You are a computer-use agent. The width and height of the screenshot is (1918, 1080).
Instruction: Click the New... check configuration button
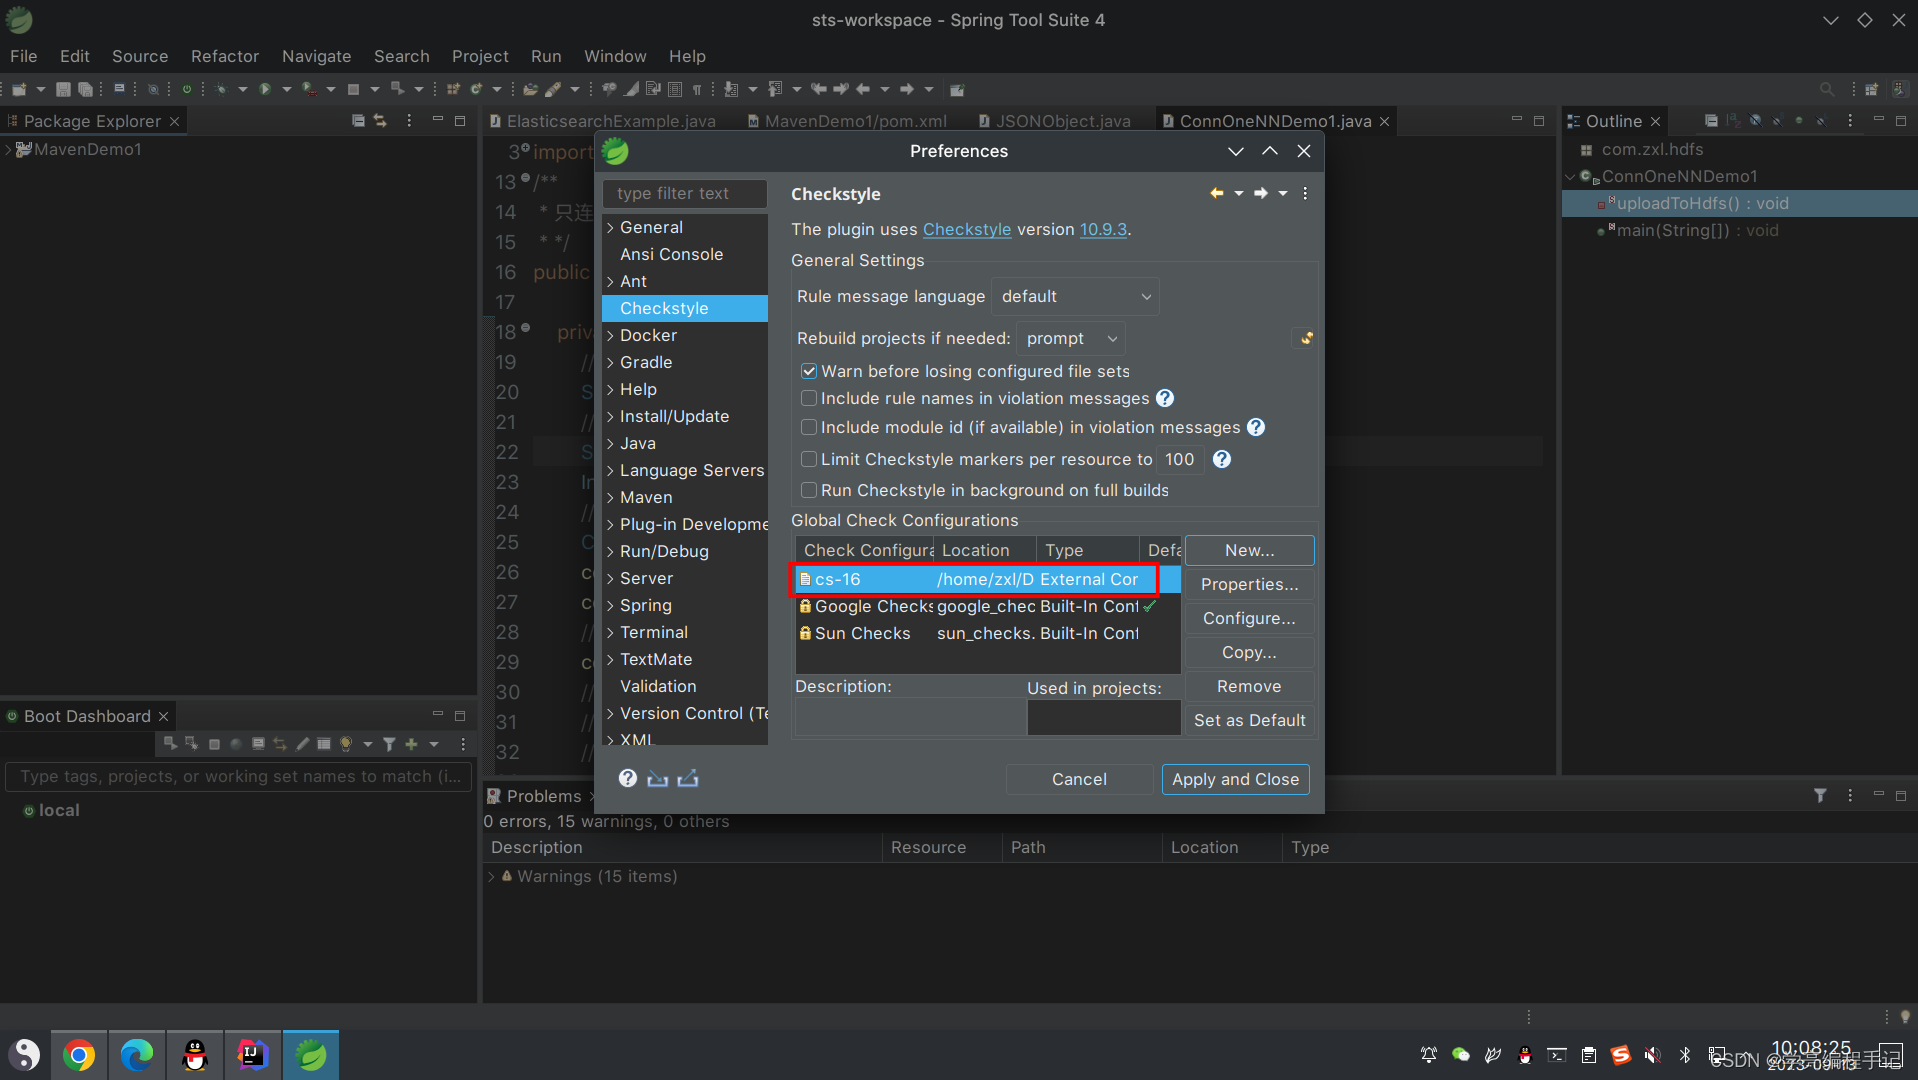[1249, 550]
